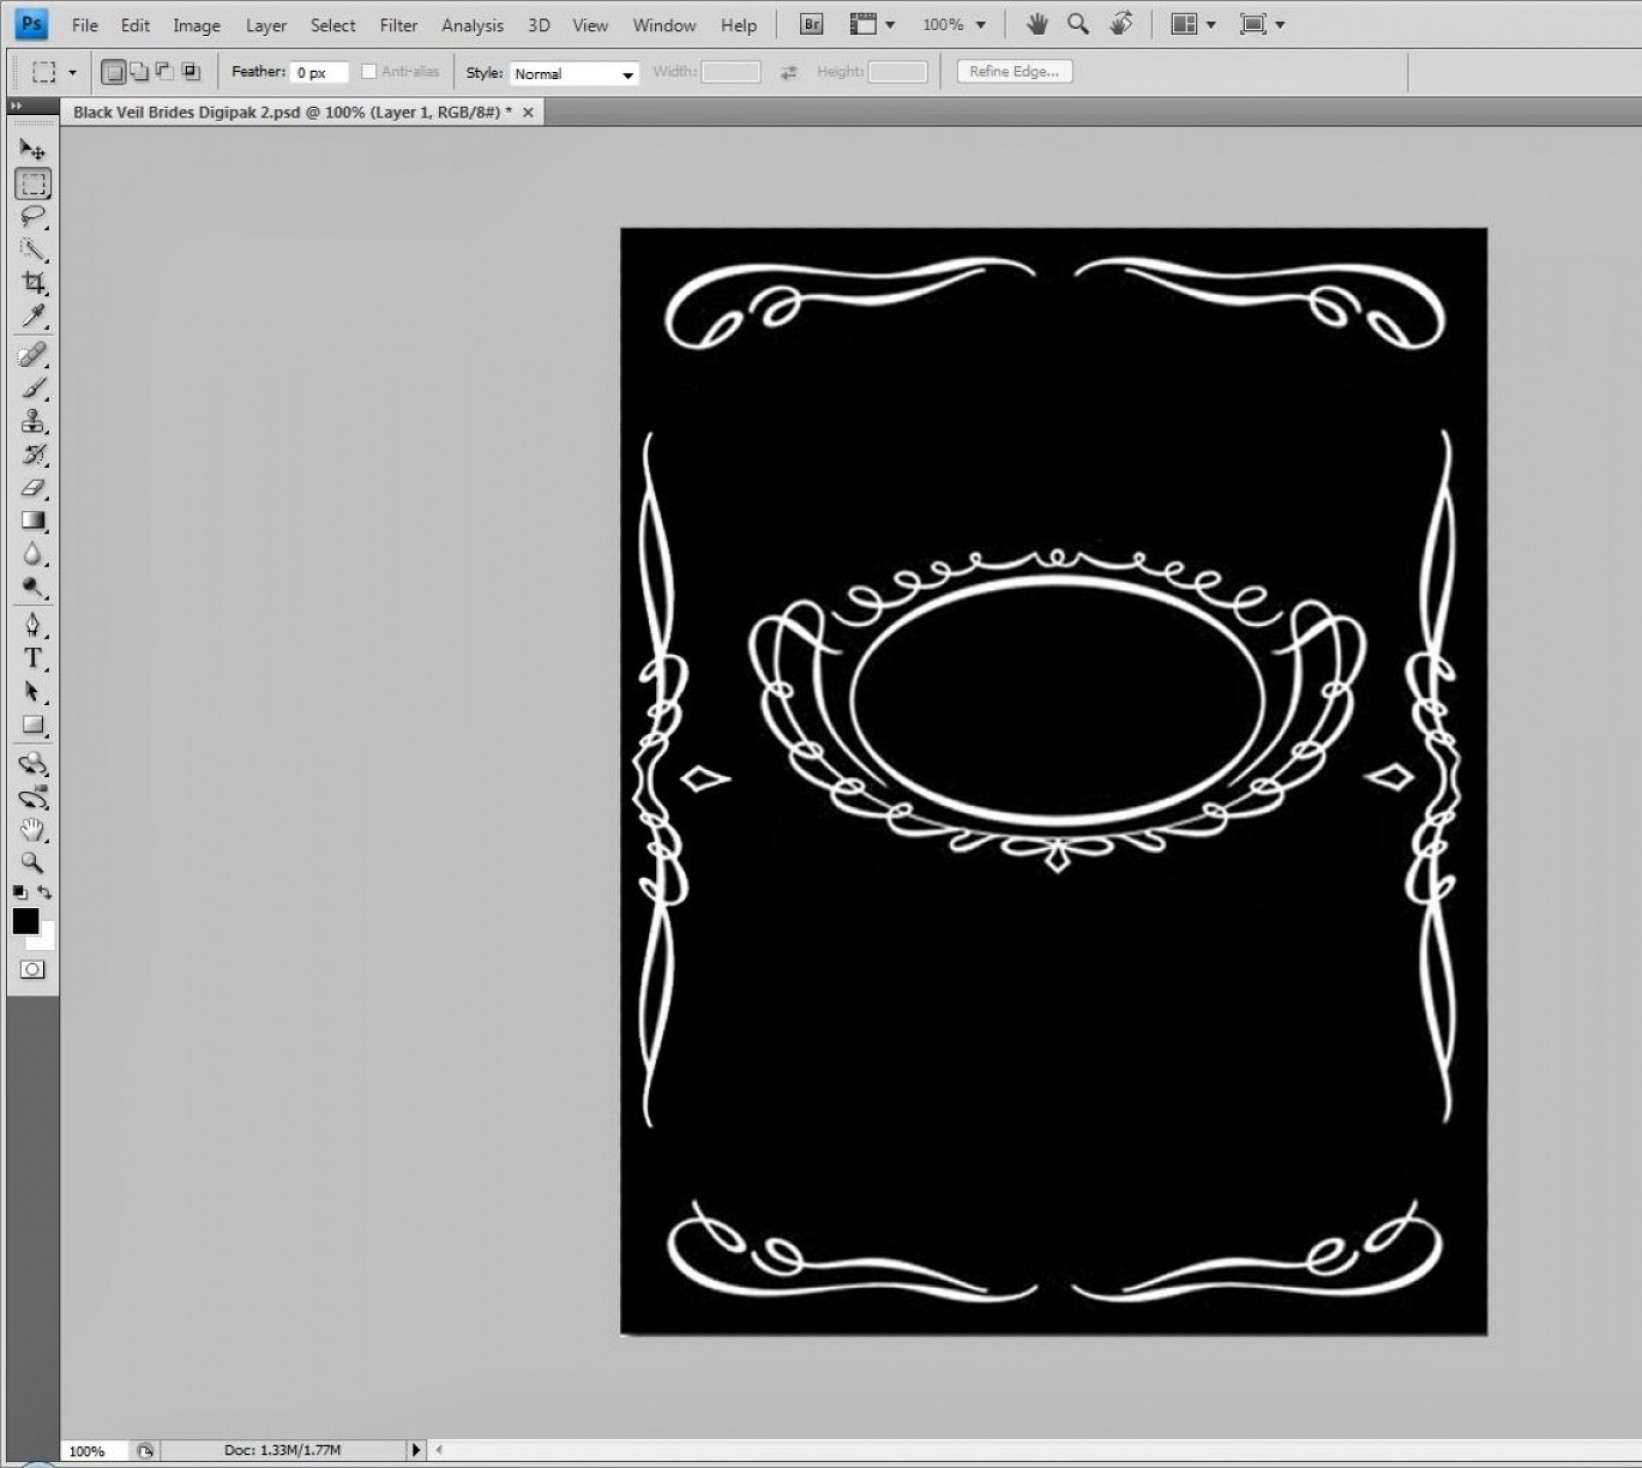Select the Horizontal Type tool
The height and width of the screenshot is (1468, 1642).
click(x=32, y=658)
